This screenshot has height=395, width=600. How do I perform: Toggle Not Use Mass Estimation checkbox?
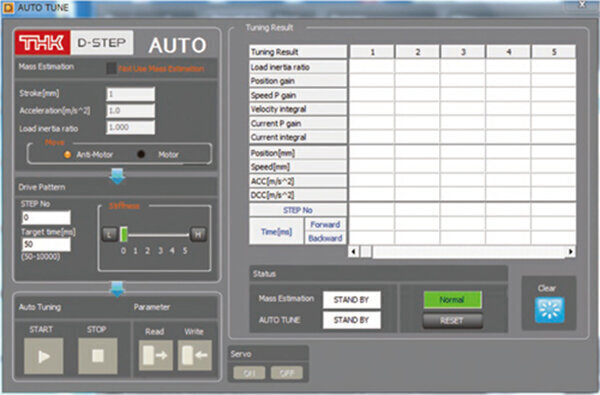(111, 69)
